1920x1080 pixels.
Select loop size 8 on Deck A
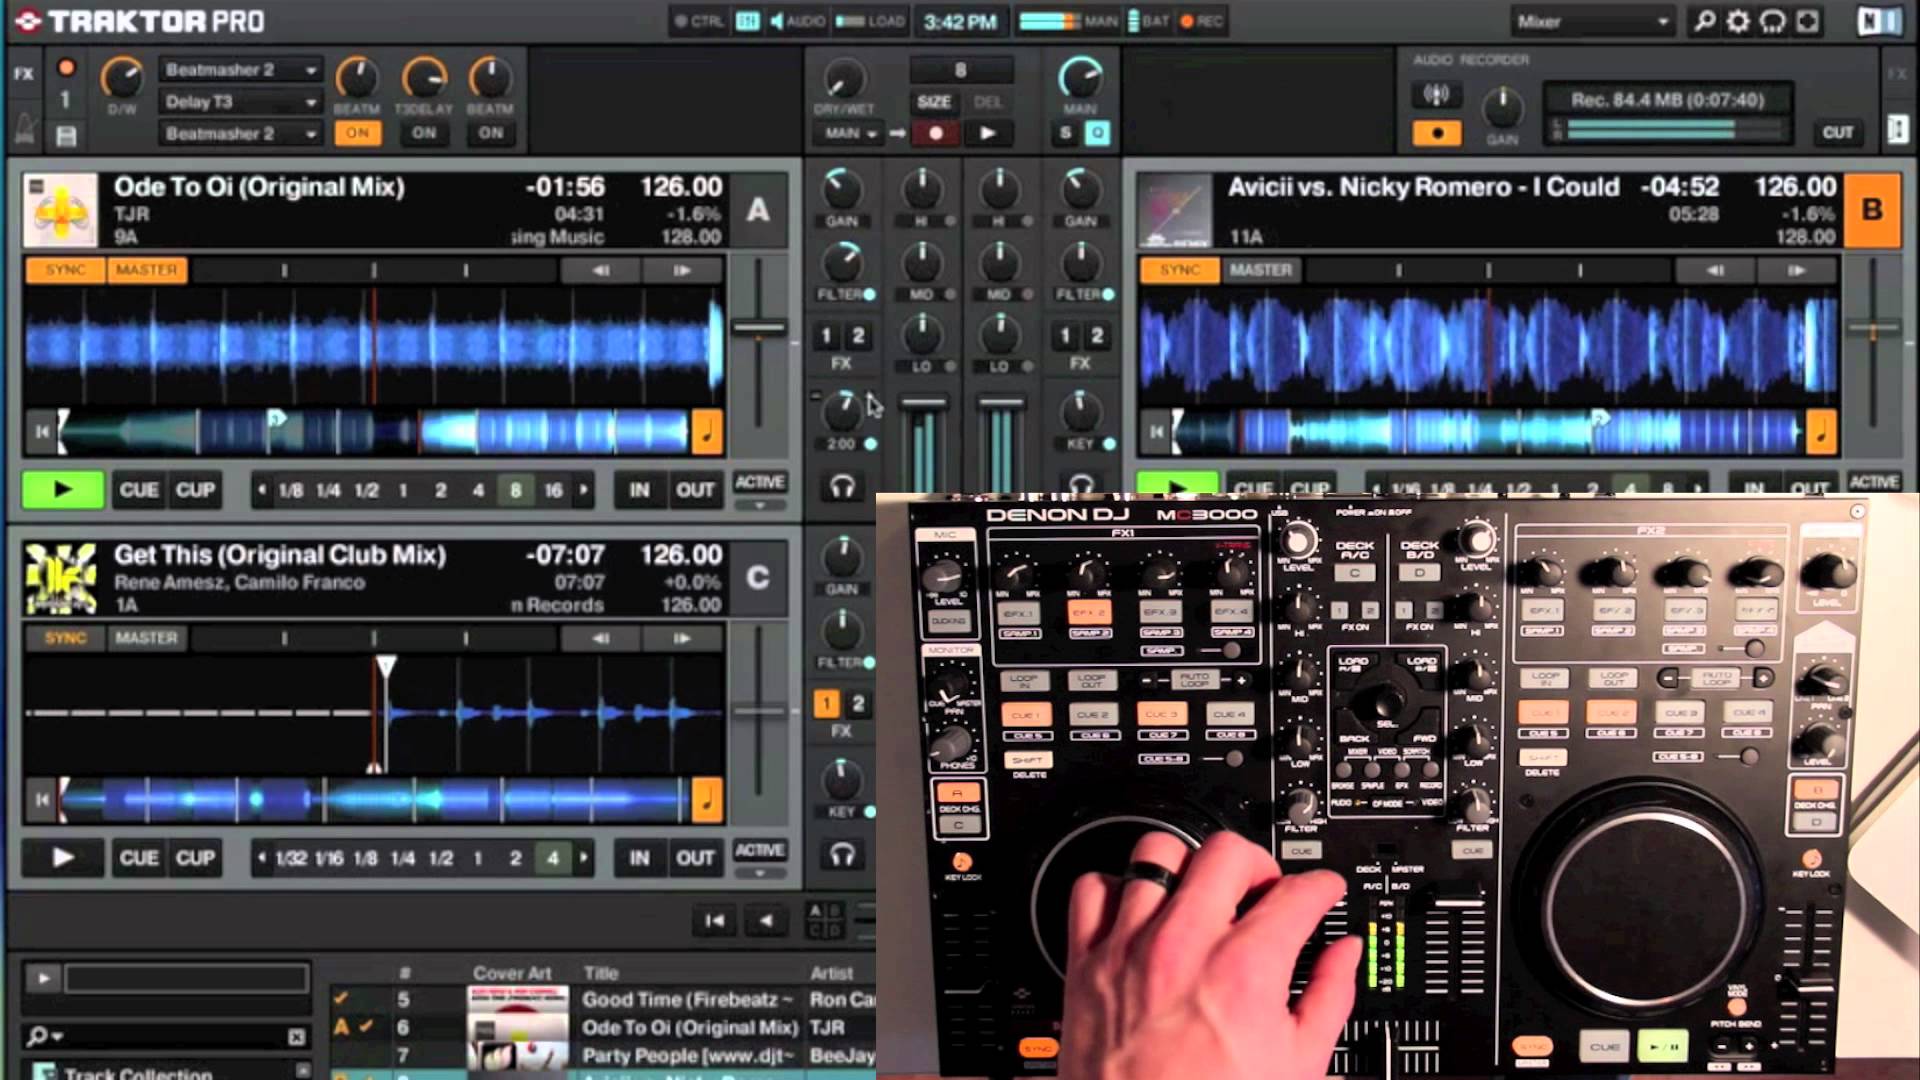[x=516, y=490]
